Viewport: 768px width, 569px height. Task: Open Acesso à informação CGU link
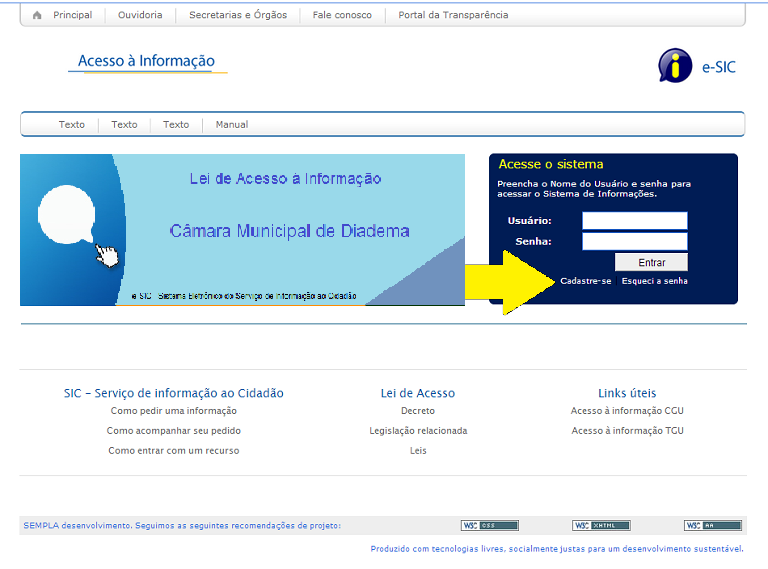click(627, 411)
